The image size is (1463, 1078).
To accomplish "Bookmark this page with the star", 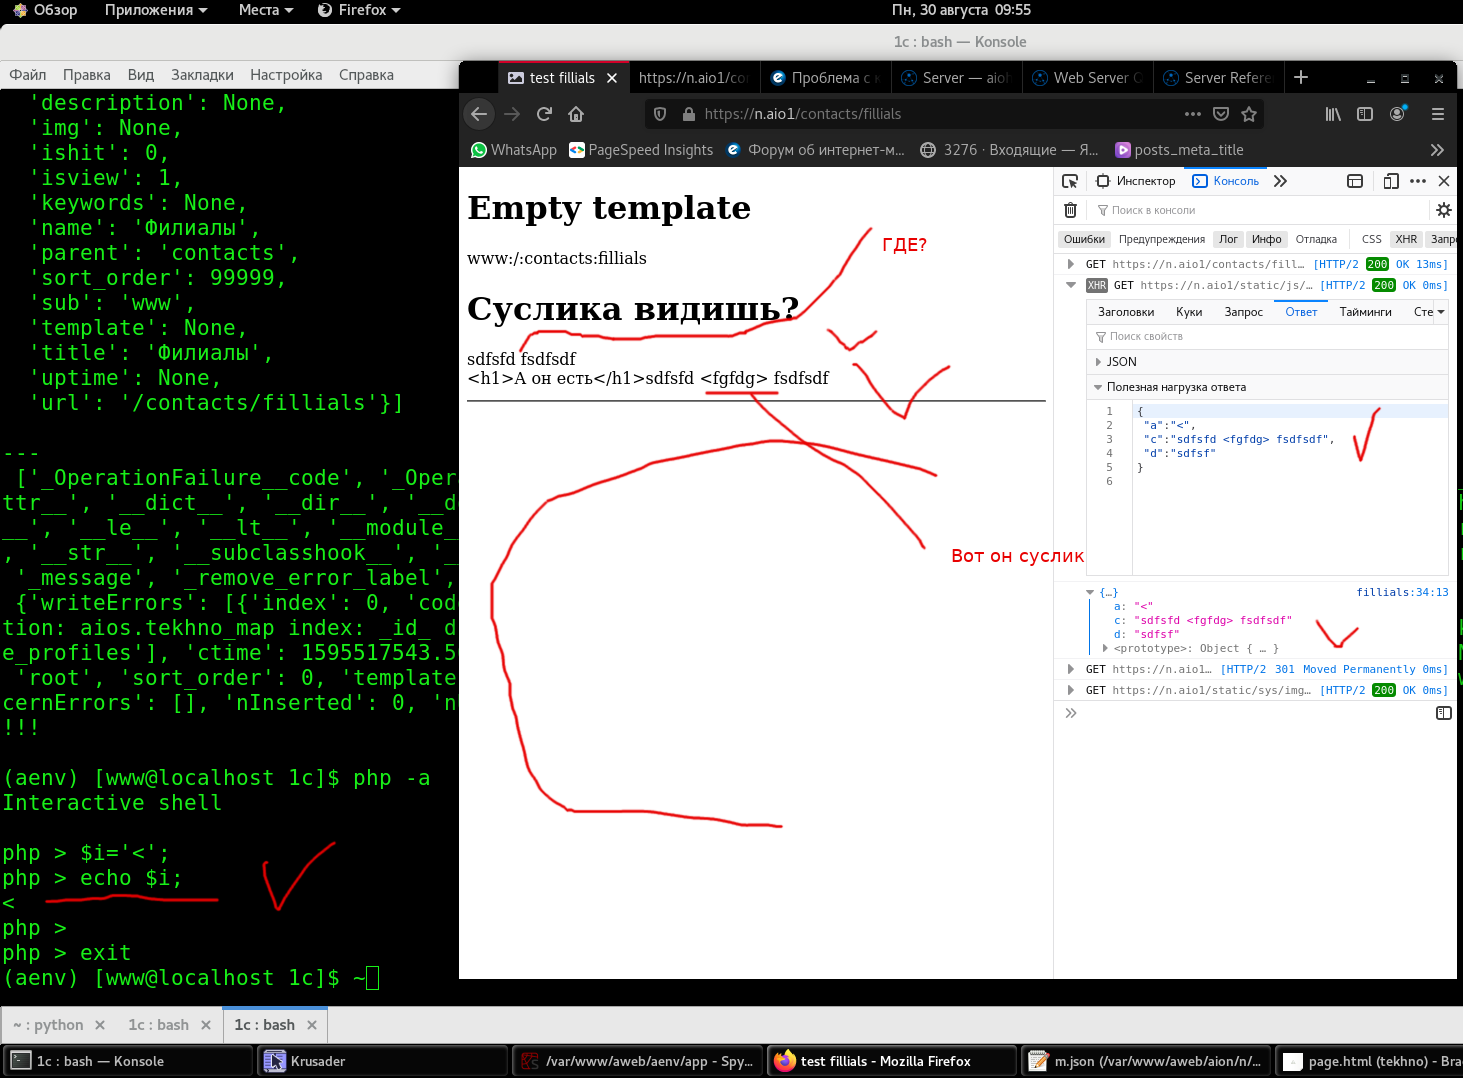I will pos(1249,114).
